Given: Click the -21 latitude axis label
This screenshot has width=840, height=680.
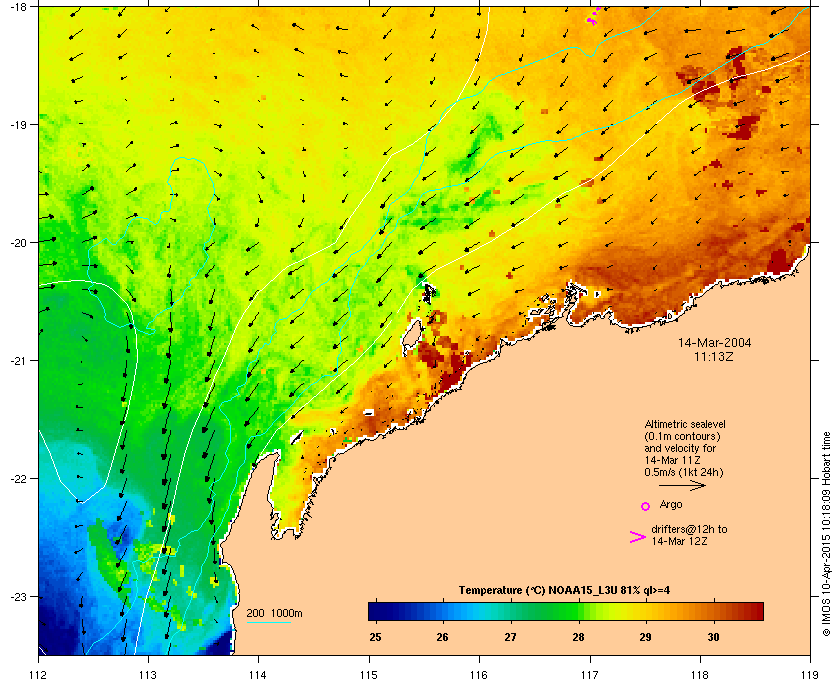Looking at the screenshot, I should [x=18, y=361].
